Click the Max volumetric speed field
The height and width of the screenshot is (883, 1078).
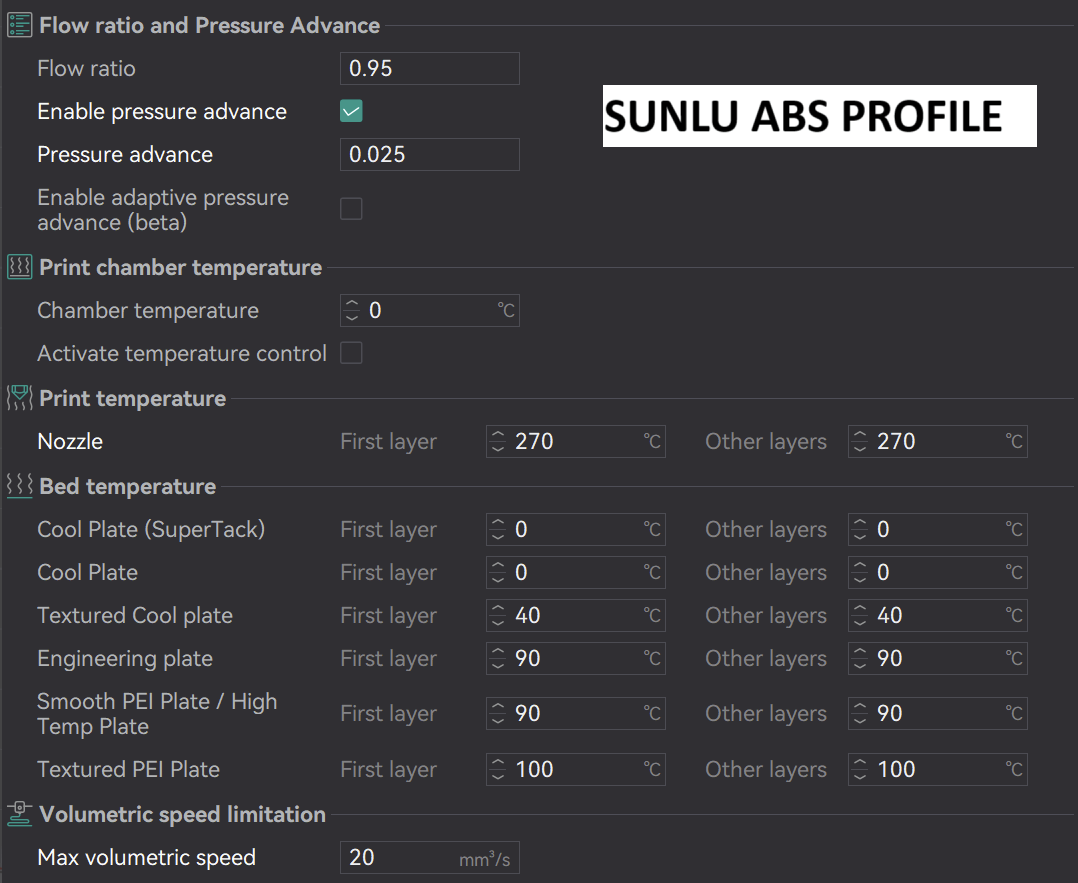click(430, 858)
